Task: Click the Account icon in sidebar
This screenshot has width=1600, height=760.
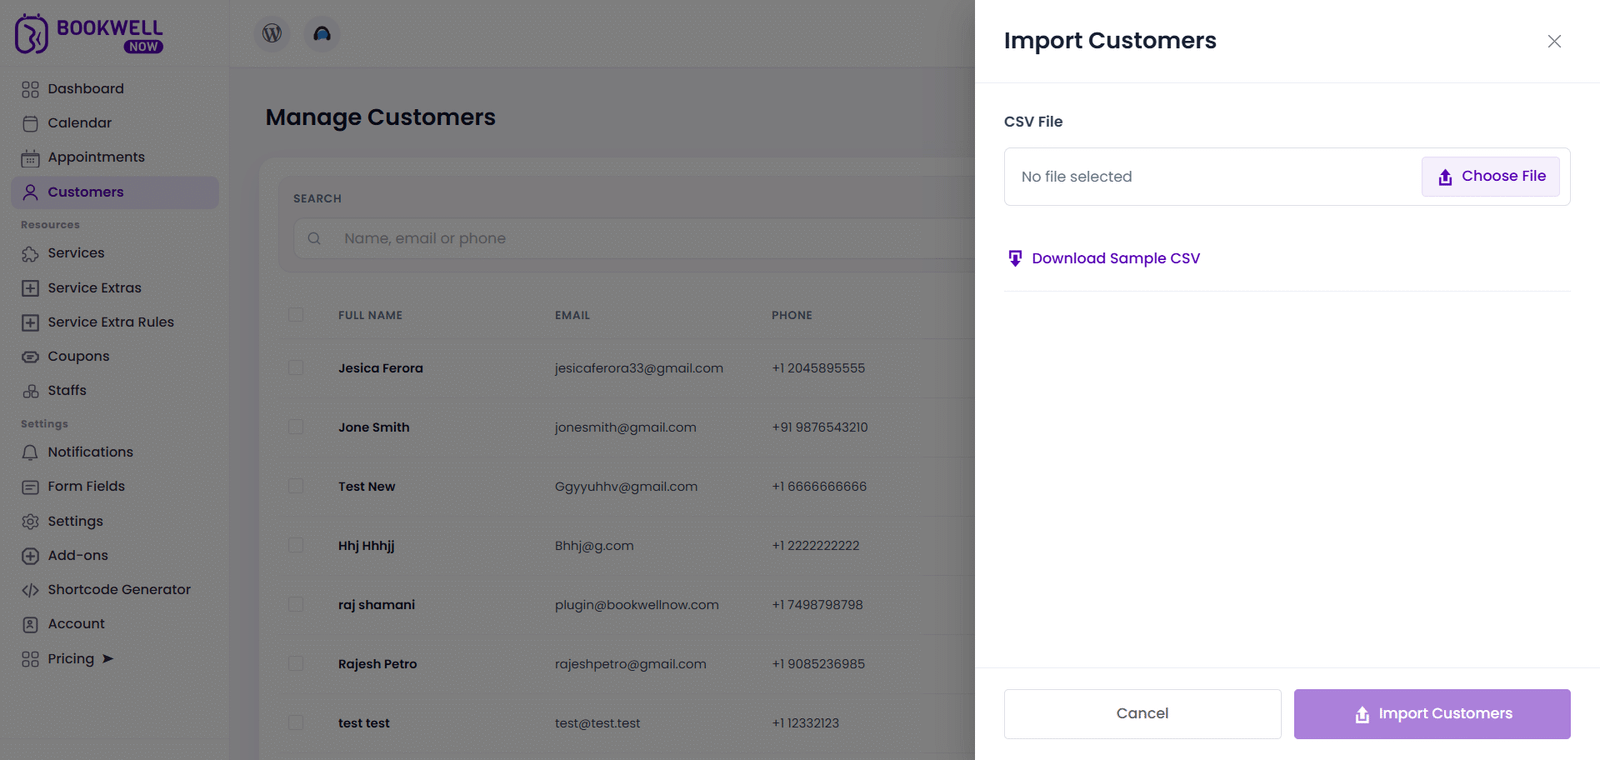Action: (30, 624)
